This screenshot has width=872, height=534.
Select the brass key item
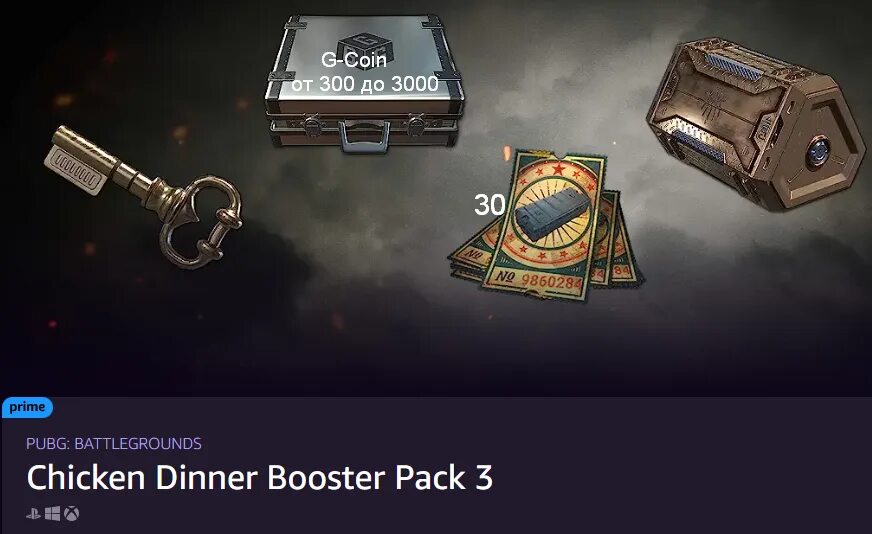[143, 196]
